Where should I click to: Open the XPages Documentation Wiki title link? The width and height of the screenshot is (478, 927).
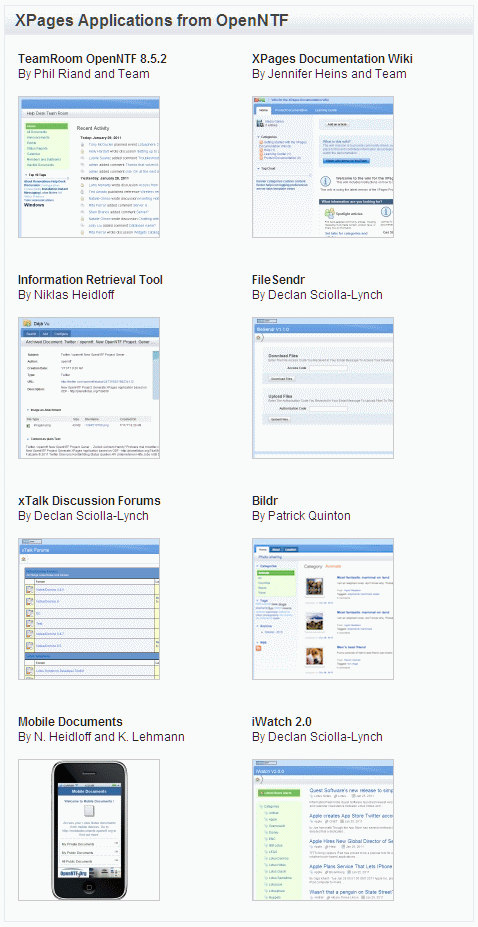pos(332,59)
